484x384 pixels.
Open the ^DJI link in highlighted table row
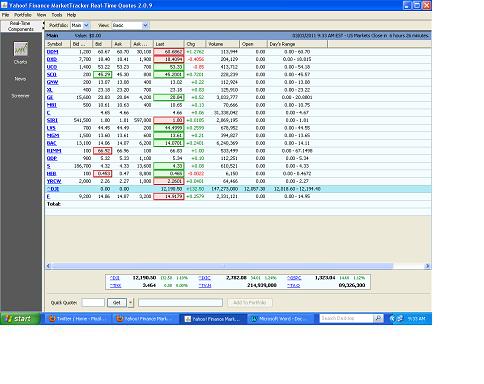pos(53,189)
